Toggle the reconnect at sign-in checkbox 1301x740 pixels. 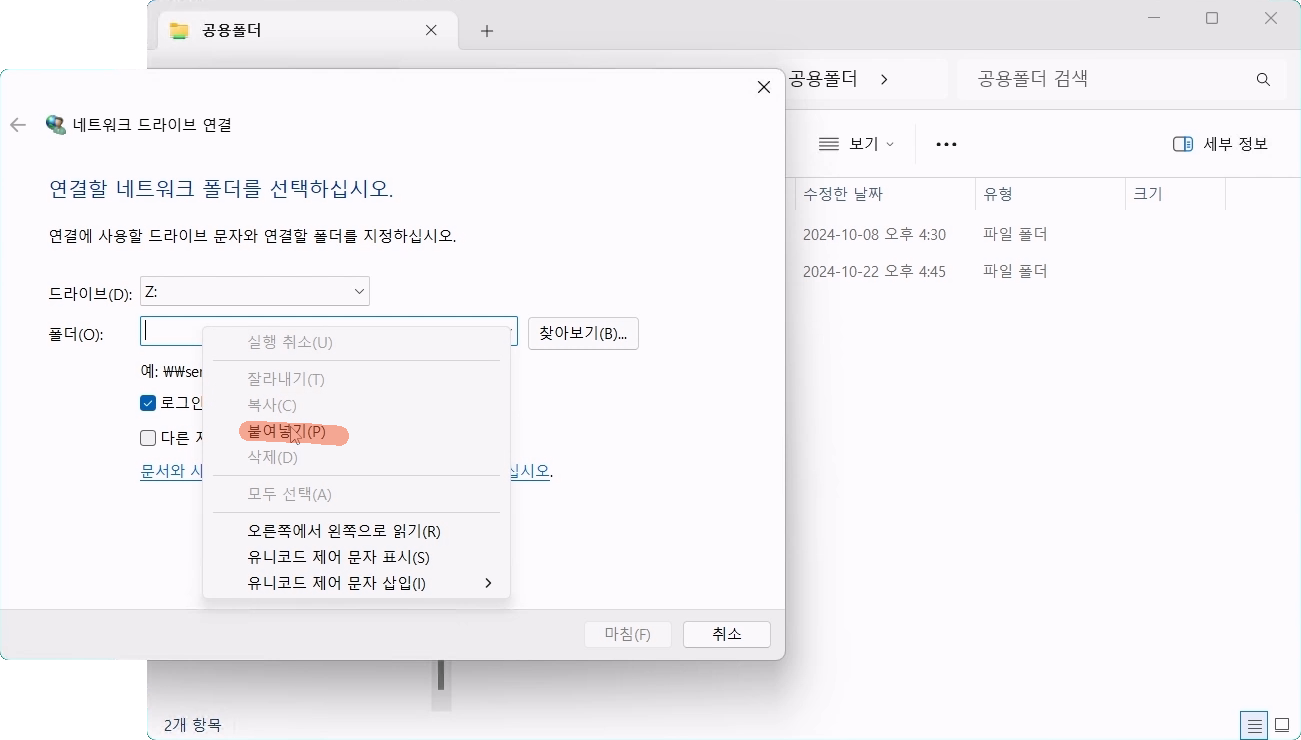point(148,403)
